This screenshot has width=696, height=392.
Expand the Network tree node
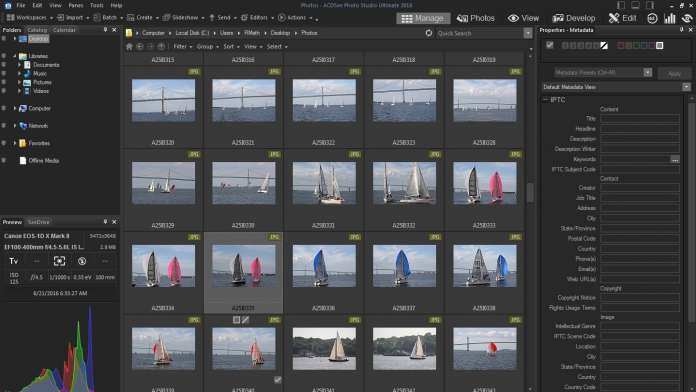pos(15,126)
